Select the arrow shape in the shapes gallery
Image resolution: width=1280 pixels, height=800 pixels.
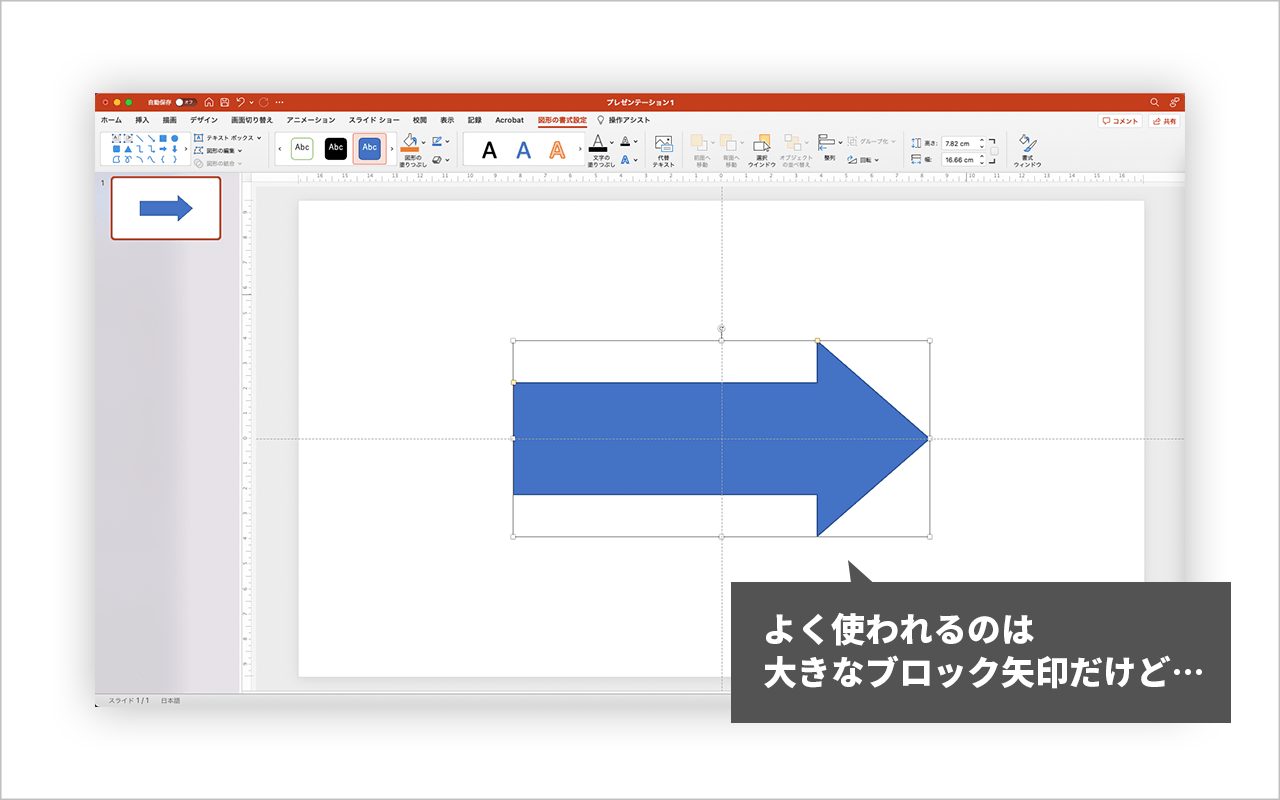[x=163, y=148]
